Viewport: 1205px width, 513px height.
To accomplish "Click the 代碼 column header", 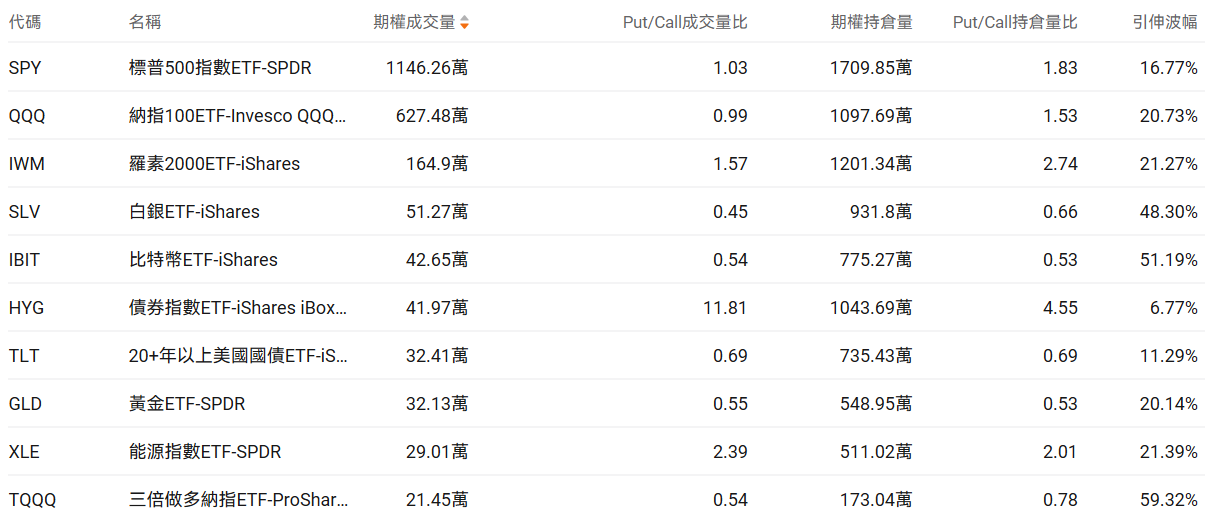I will pos(25,22).
